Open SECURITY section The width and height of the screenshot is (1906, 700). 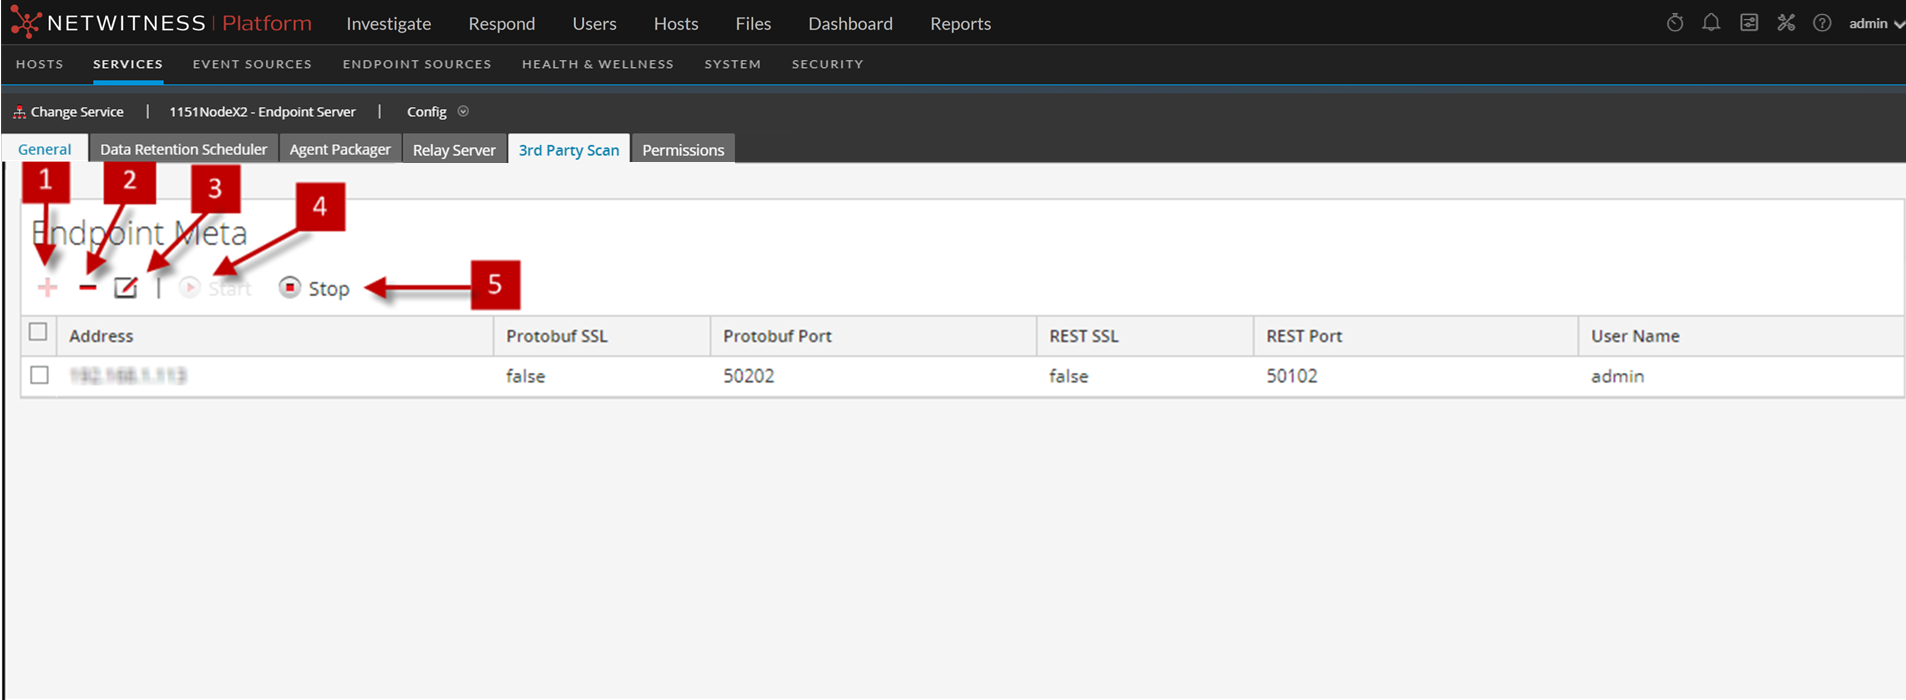827,64
